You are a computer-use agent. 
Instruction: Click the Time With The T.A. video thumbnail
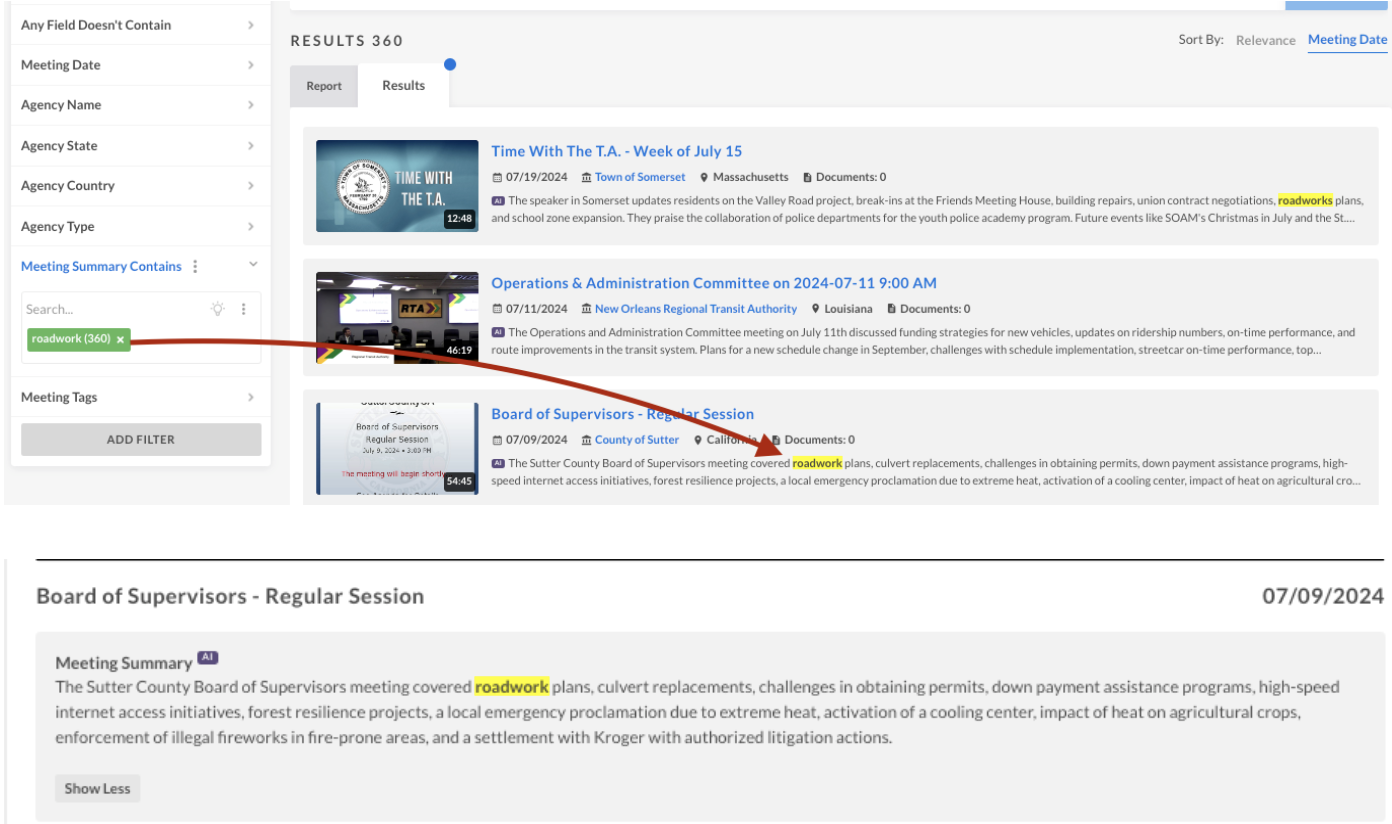[x=397, y=186]
